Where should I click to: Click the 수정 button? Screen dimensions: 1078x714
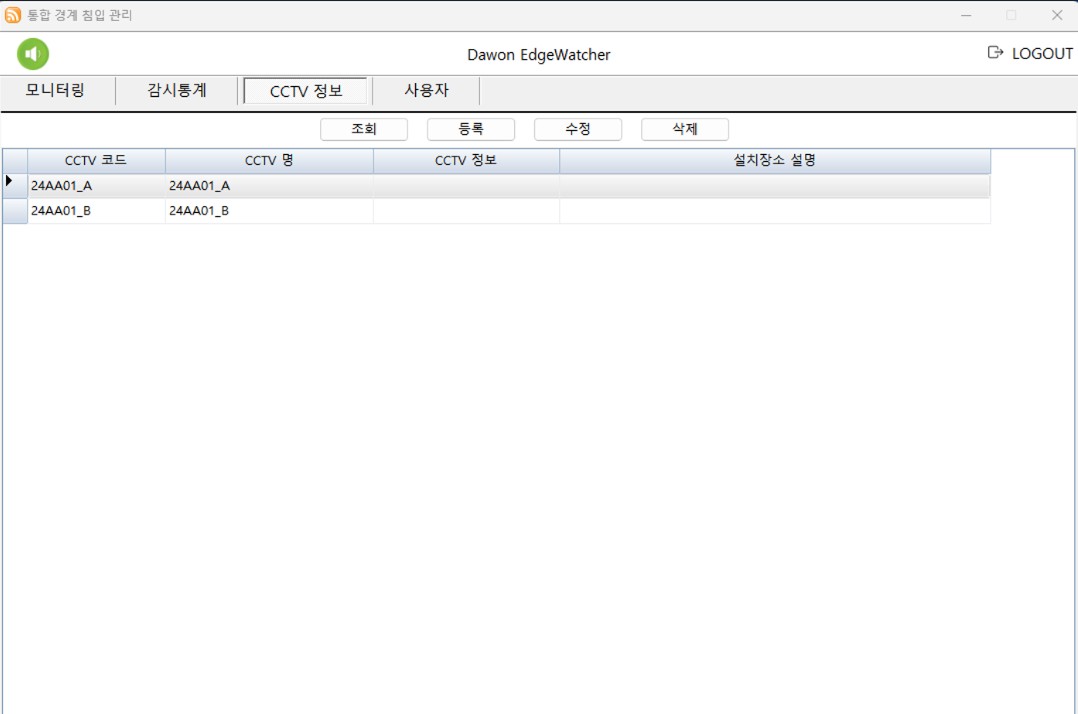pyautogui.click(x=578, y=129)
